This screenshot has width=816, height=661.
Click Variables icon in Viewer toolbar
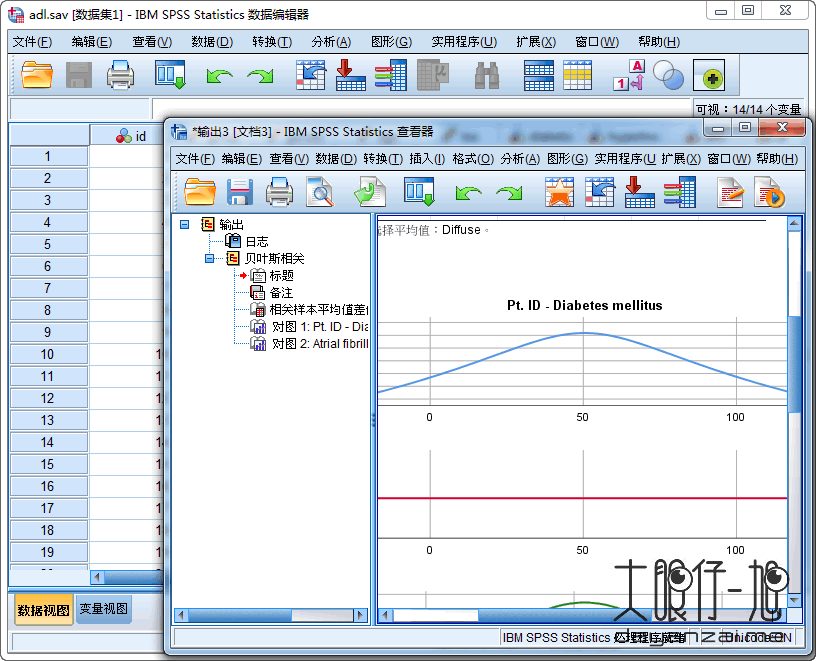(x=680, y=192)
